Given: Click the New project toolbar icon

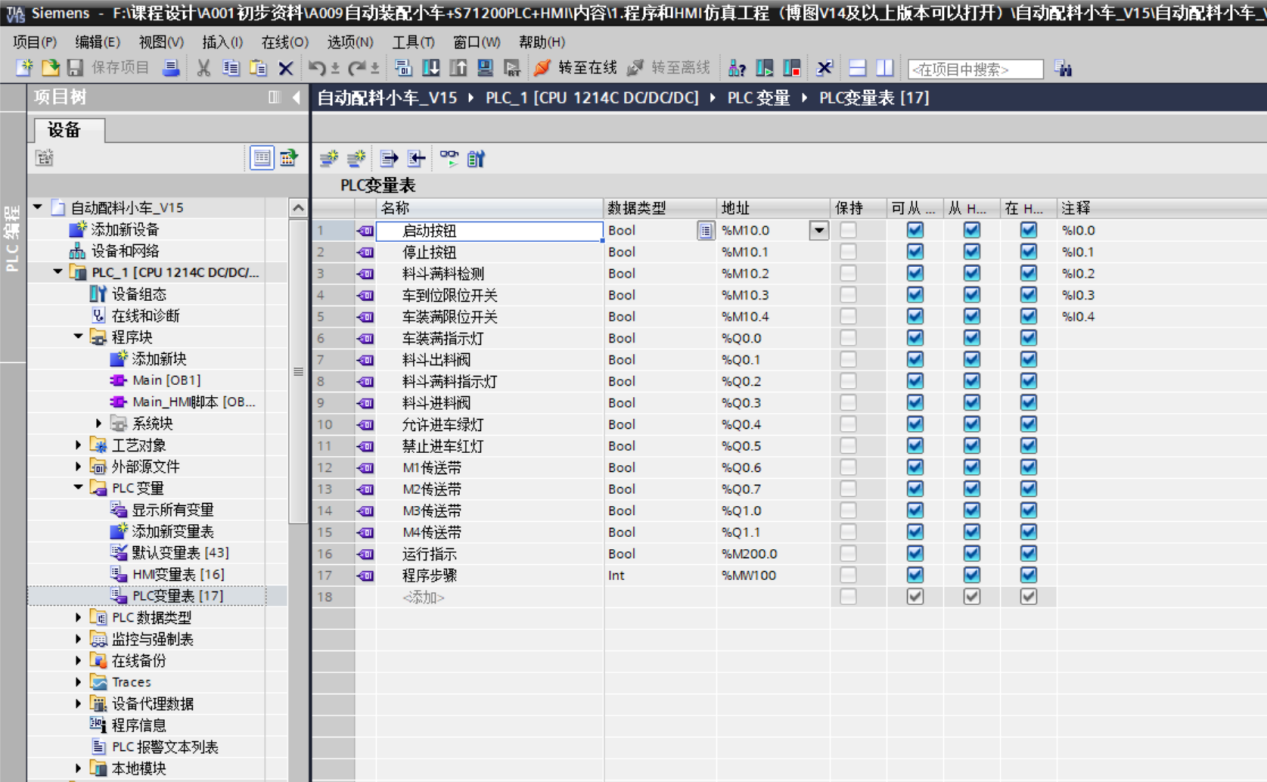Looking at the screenshot, I should [24, 68].
